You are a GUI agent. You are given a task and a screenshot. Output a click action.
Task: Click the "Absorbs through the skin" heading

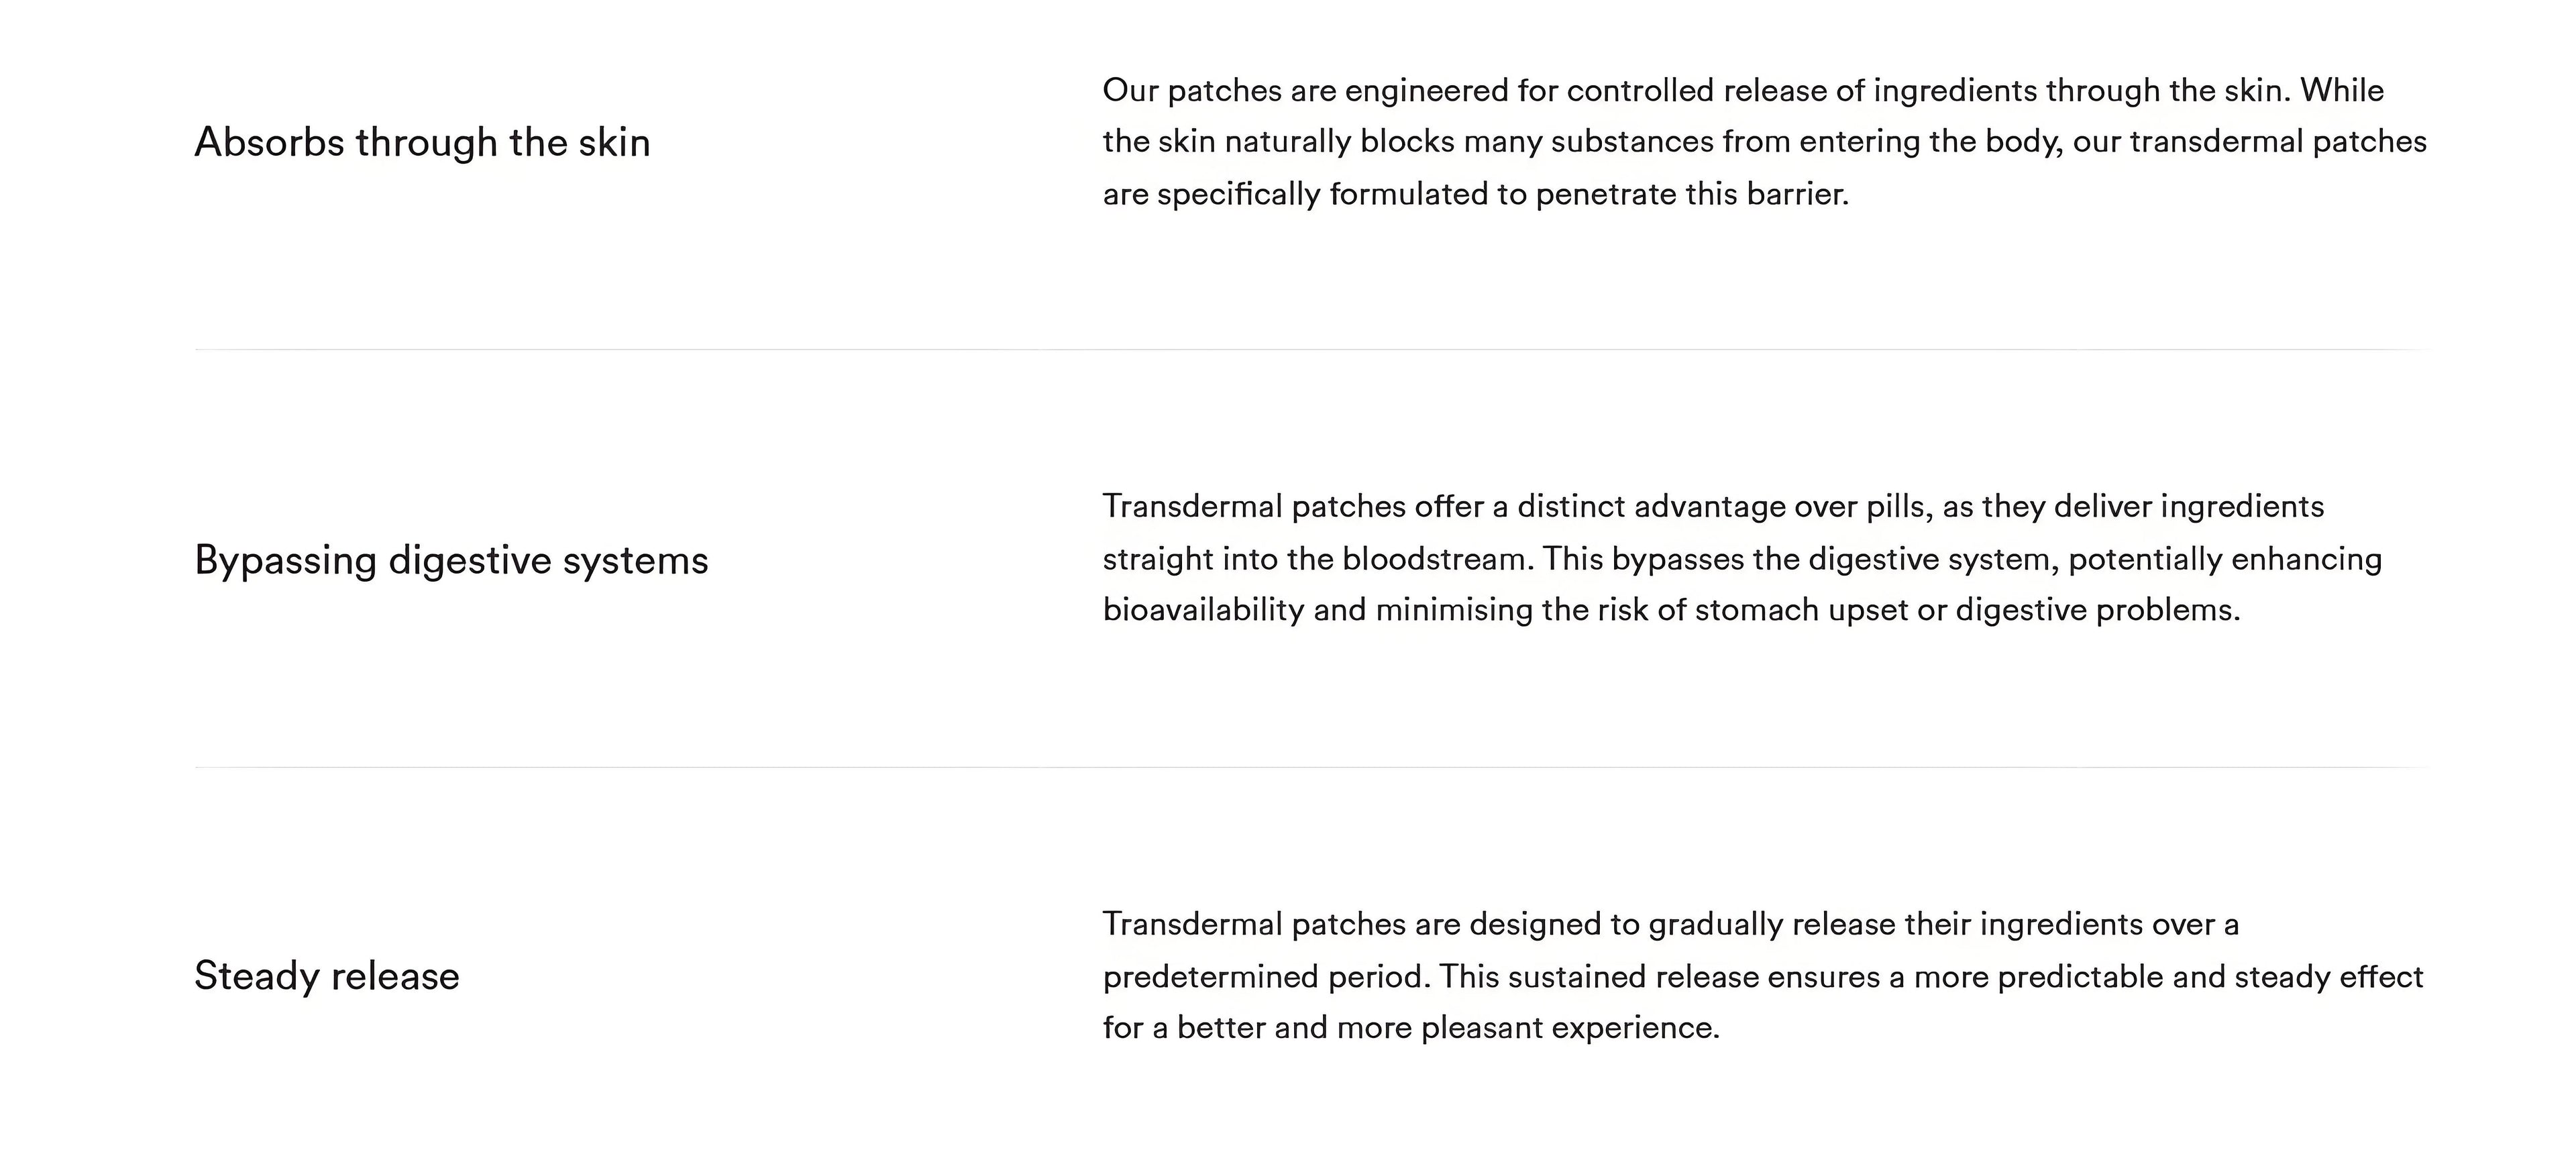pos(422,142)
